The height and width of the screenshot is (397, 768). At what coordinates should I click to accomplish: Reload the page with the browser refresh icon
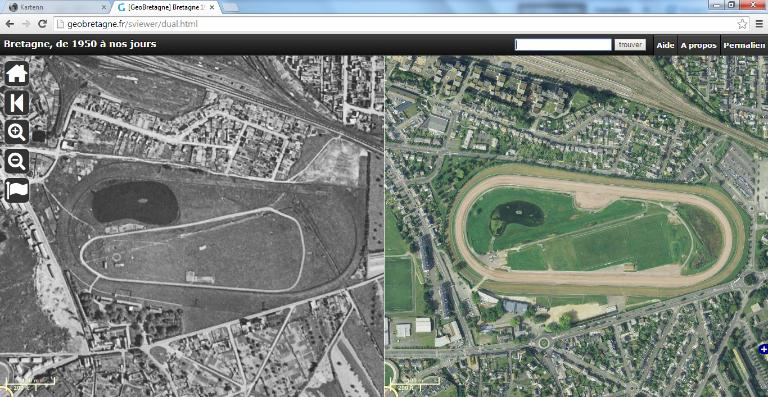coord(43,23)
